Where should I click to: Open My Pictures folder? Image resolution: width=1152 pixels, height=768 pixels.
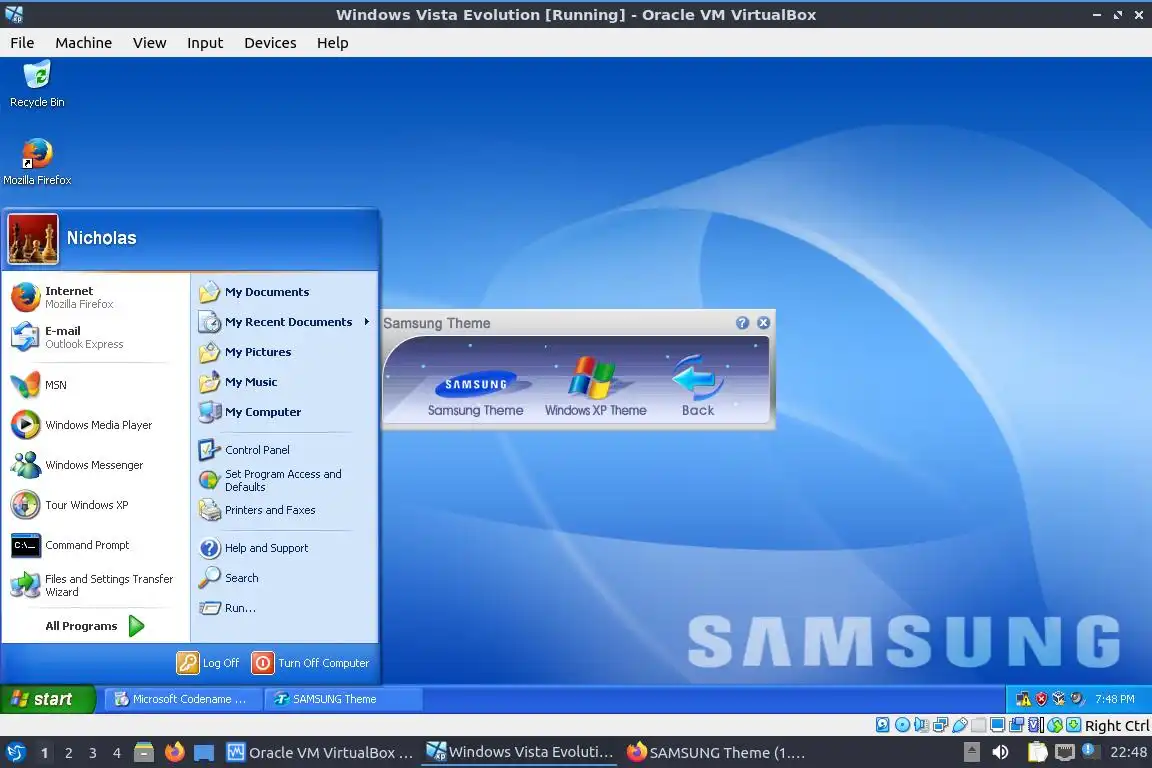[x=285, y=352]
